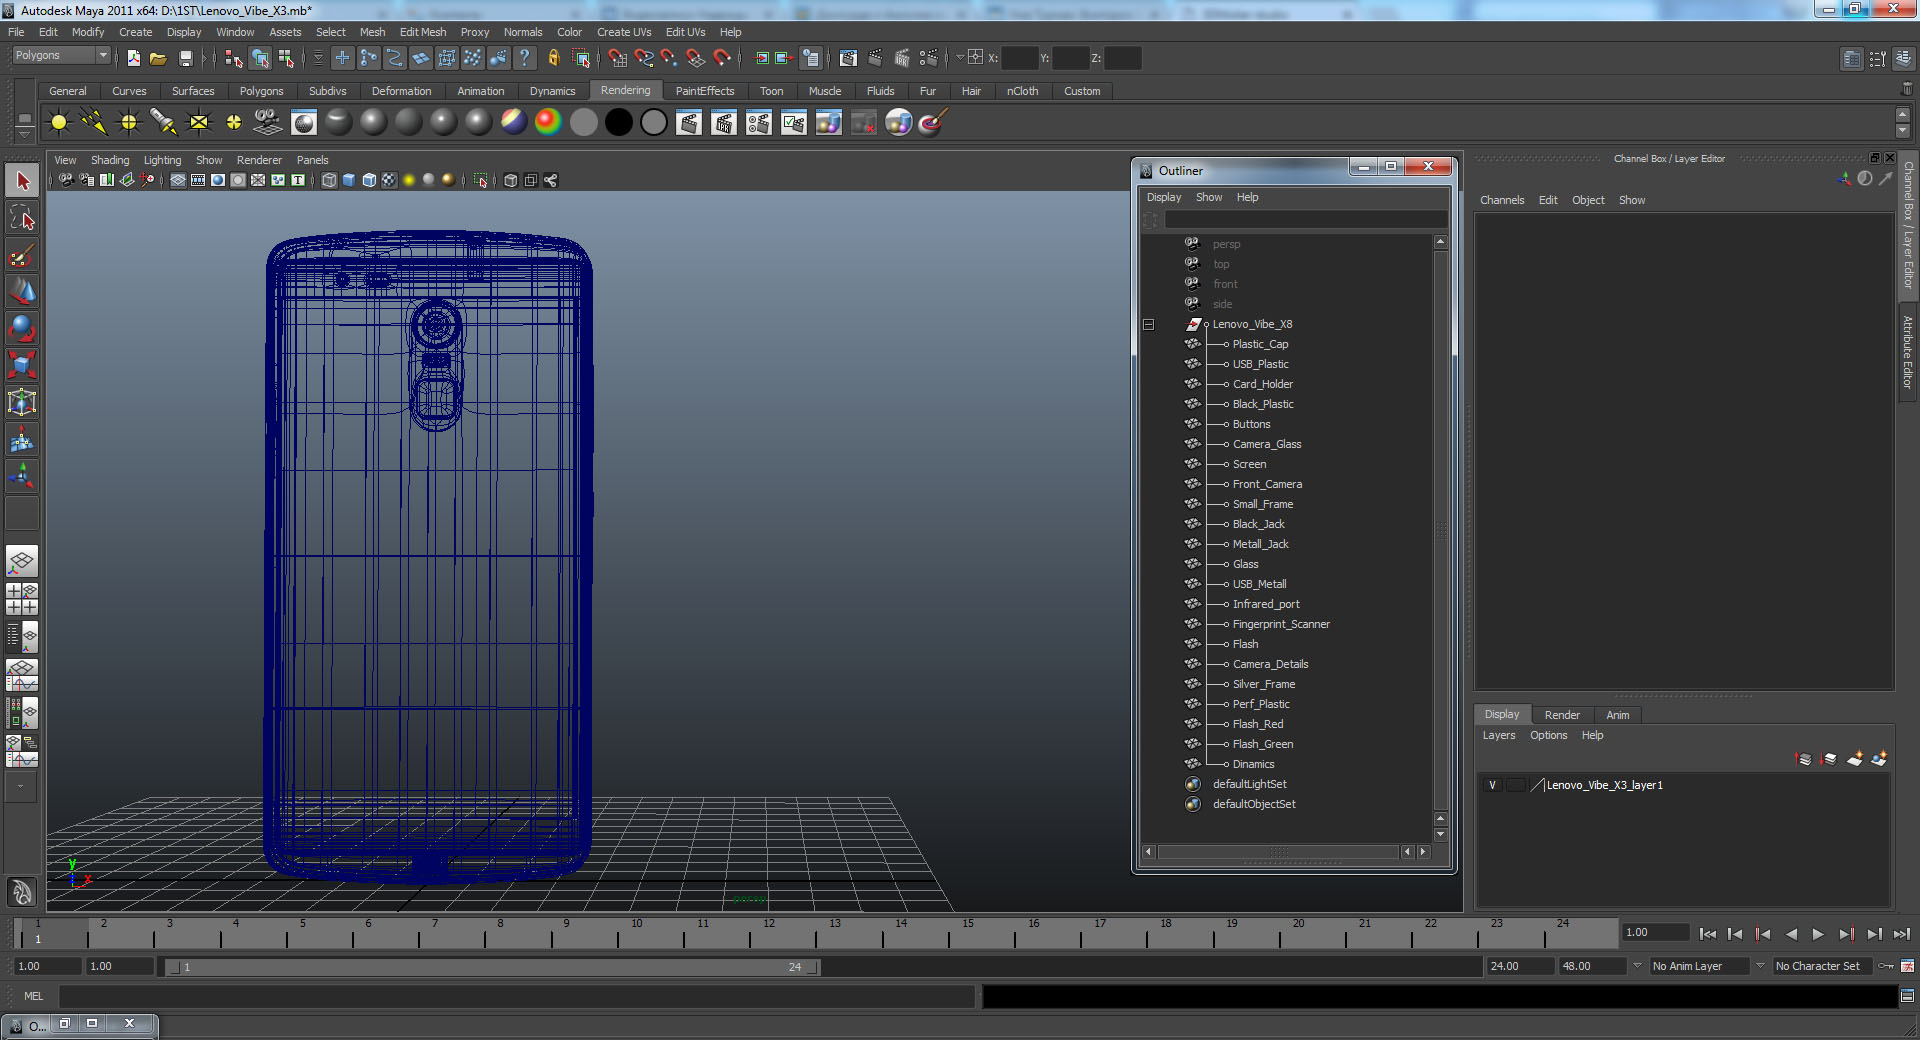Toggle X-ray viewport icon

tap(511, 180)
